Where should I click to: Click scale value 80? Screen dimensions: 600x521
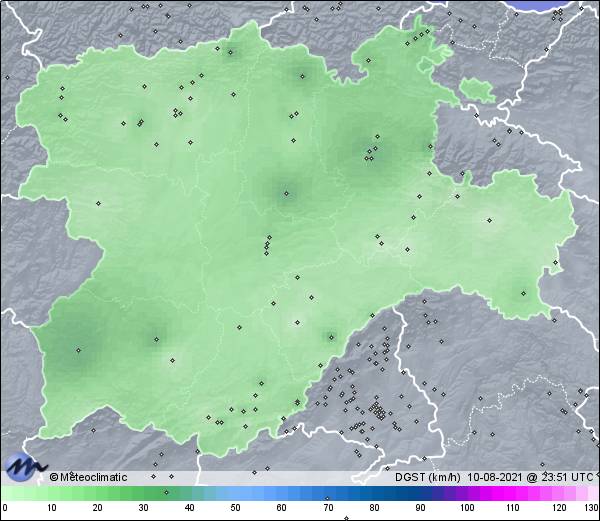pyautogui.click(x=374, y=508)
